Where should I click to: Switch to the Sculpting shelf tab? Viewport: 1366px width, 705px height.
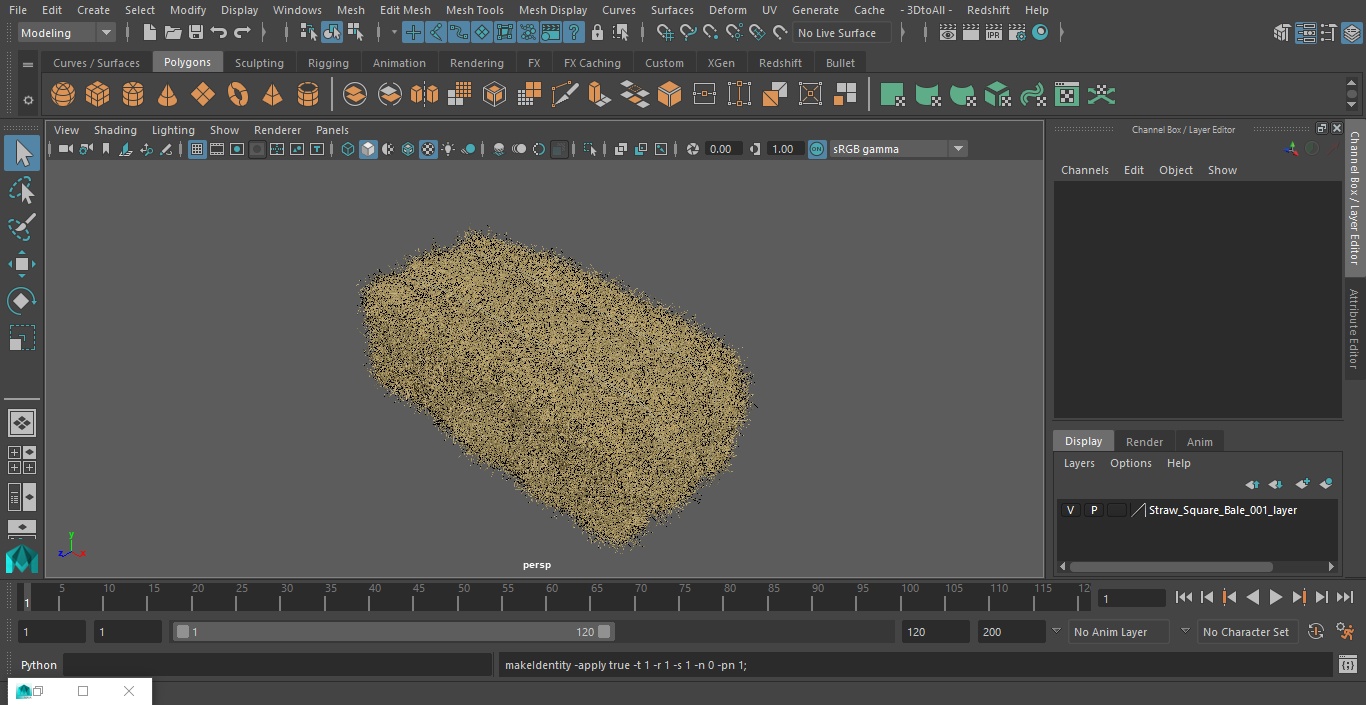coord(259,63)
